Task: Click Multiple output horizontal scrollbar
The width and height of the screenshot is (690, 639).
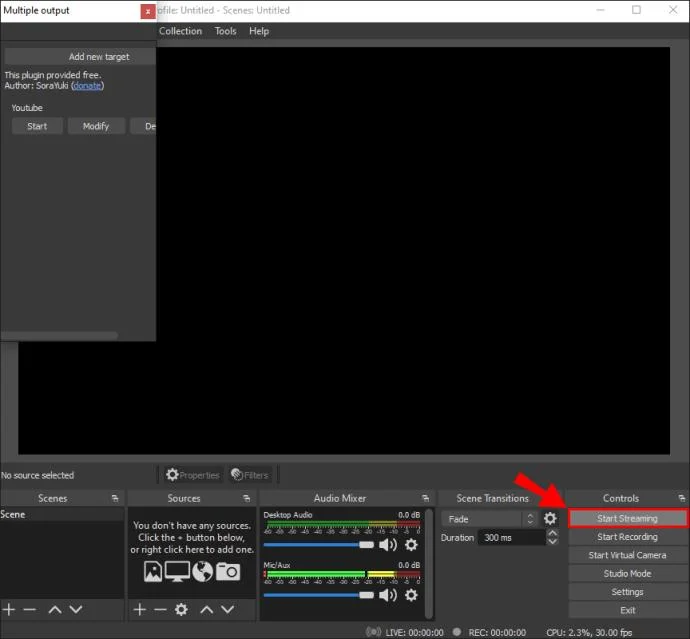Action: tap(59, 335)
